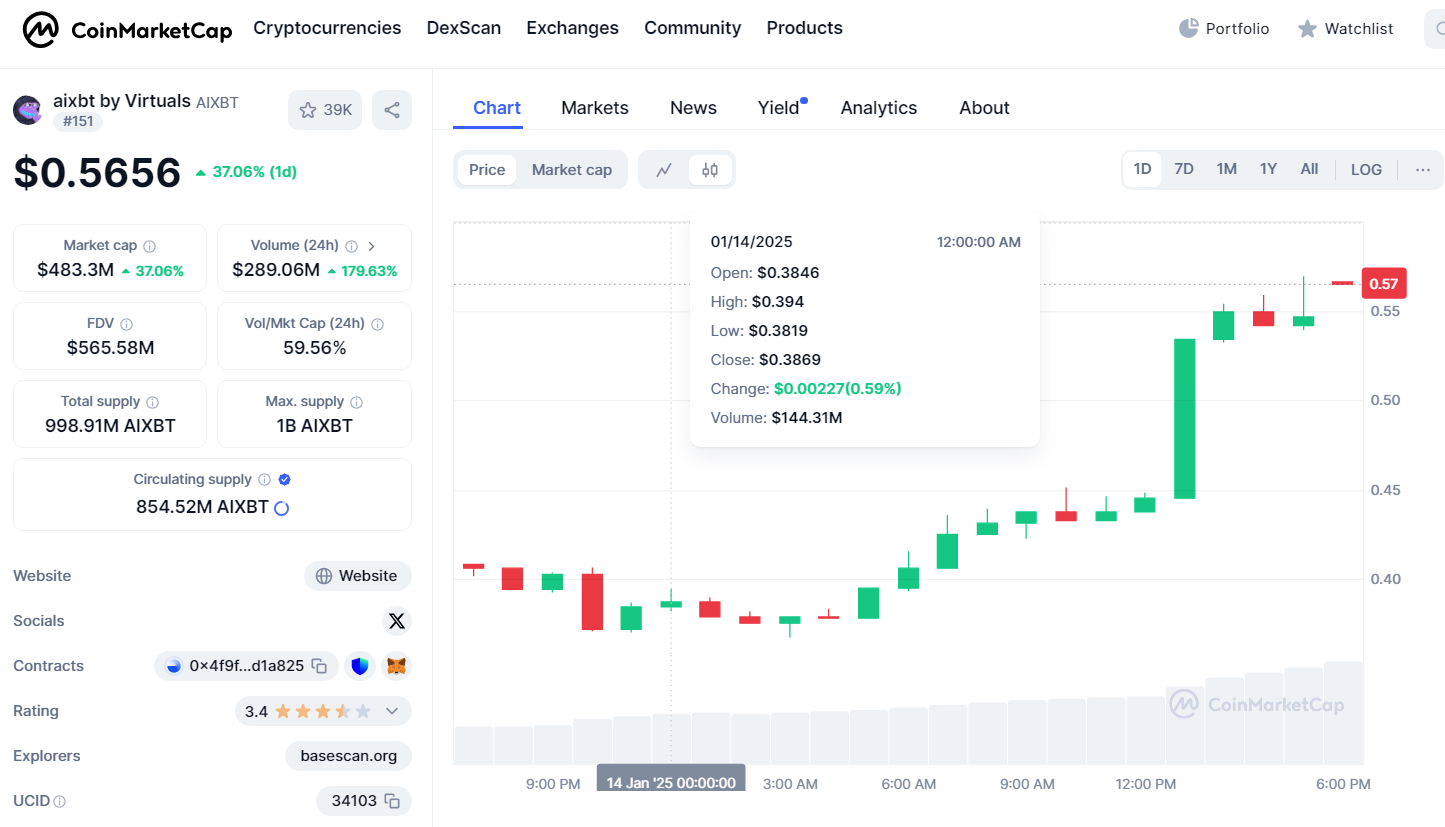Select the Price toggle on chart
The image size is (1445, 827).
coord(487,170)
